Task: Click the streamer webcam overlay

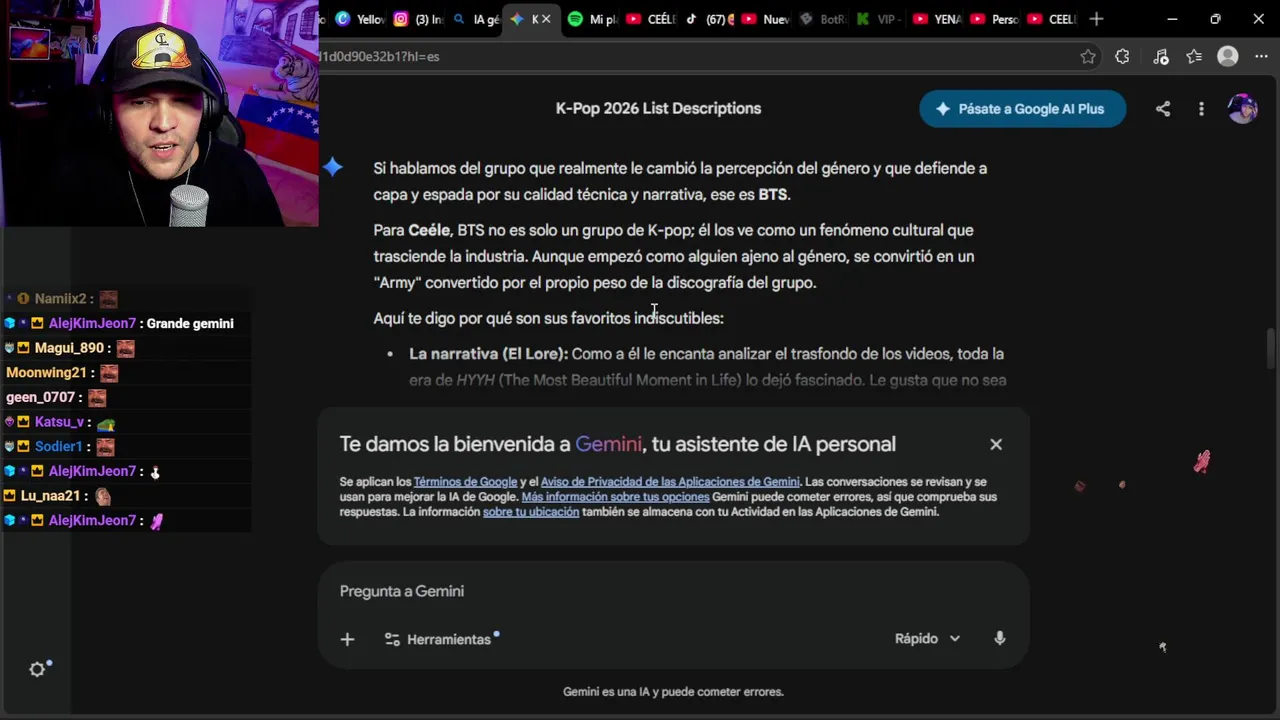Action: click(159, 113)
